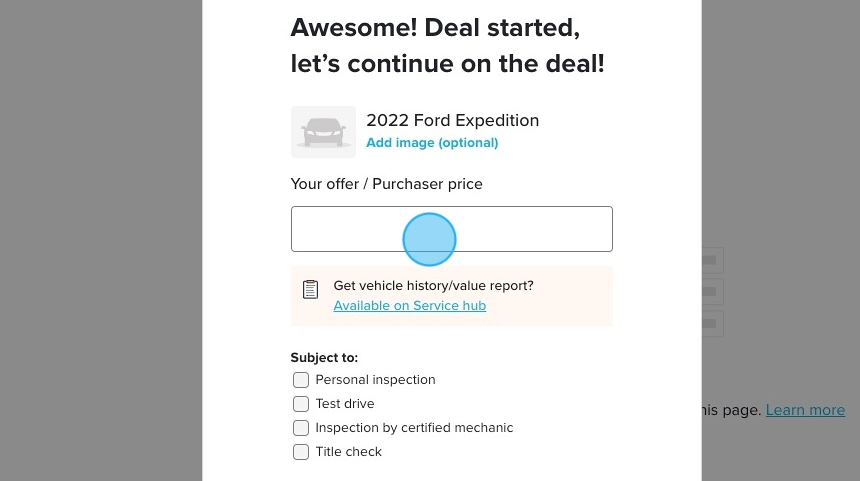Screen dimensions: 860x481
Task: Follow the Learn more link
Action: [805, 410]
